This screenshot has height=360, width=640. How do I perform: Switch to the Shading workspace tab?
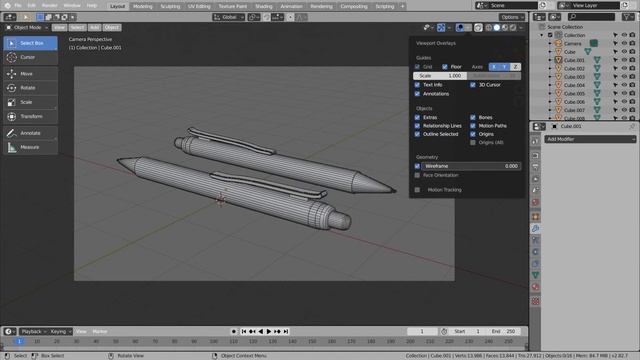264,6
